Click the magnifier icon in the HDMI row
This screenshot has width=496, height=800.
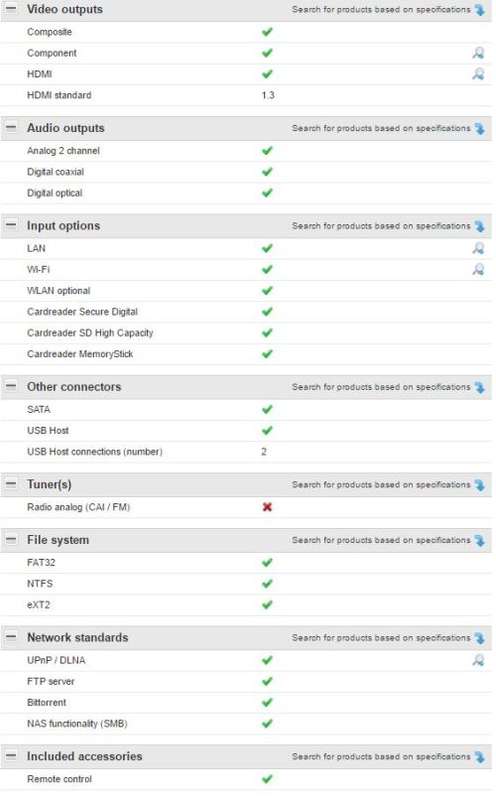click(478, 74)
